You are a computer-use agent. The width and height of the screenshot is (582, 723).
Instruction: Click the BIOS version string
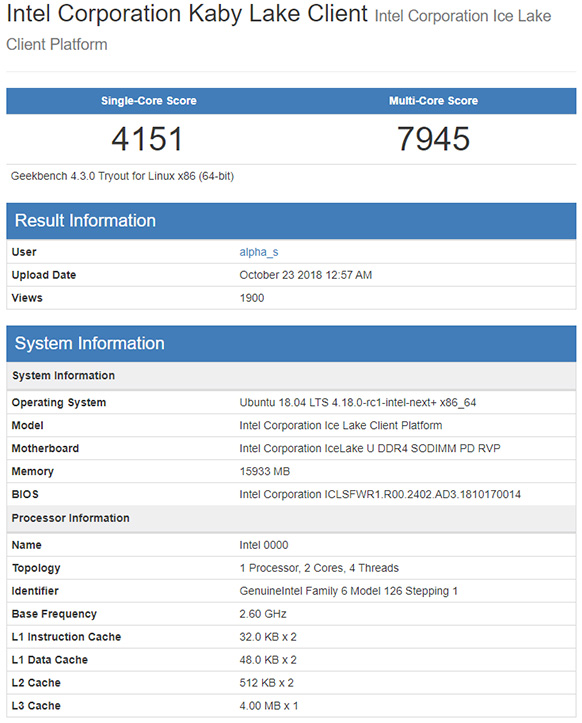pyautogui.click(x=380, y=494)
